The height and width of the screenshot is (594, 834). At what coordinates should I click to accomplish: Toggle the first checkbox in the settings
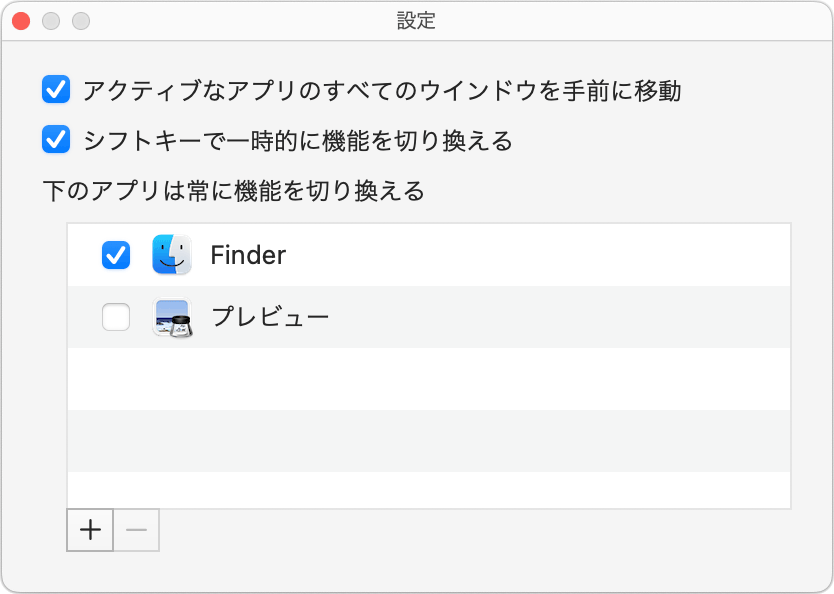point(56,88)
